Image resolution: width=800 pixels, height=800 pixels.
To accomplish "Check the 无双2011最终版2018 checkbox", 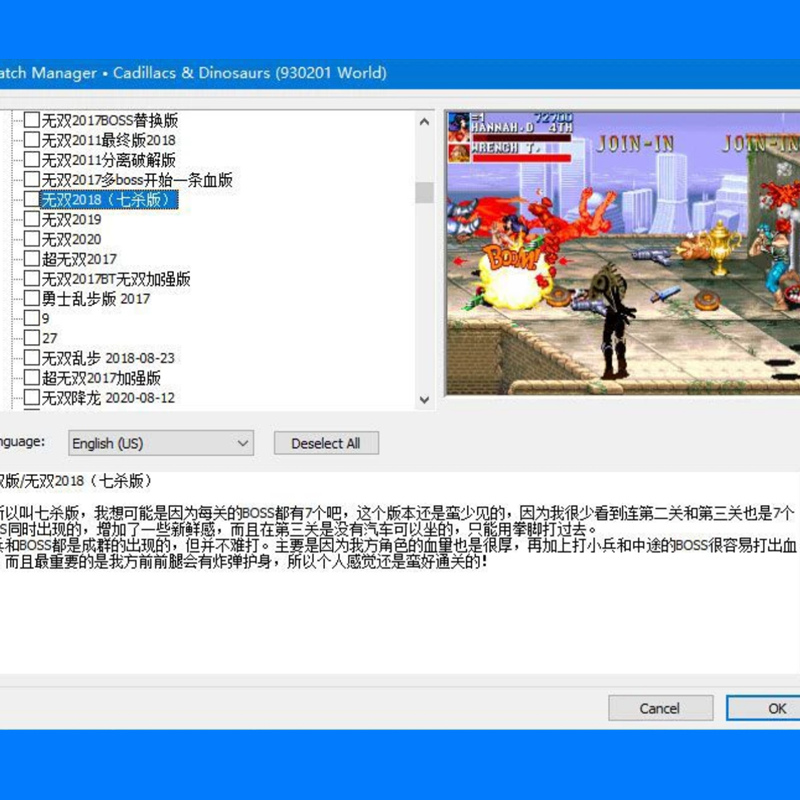I will point(32,140).
